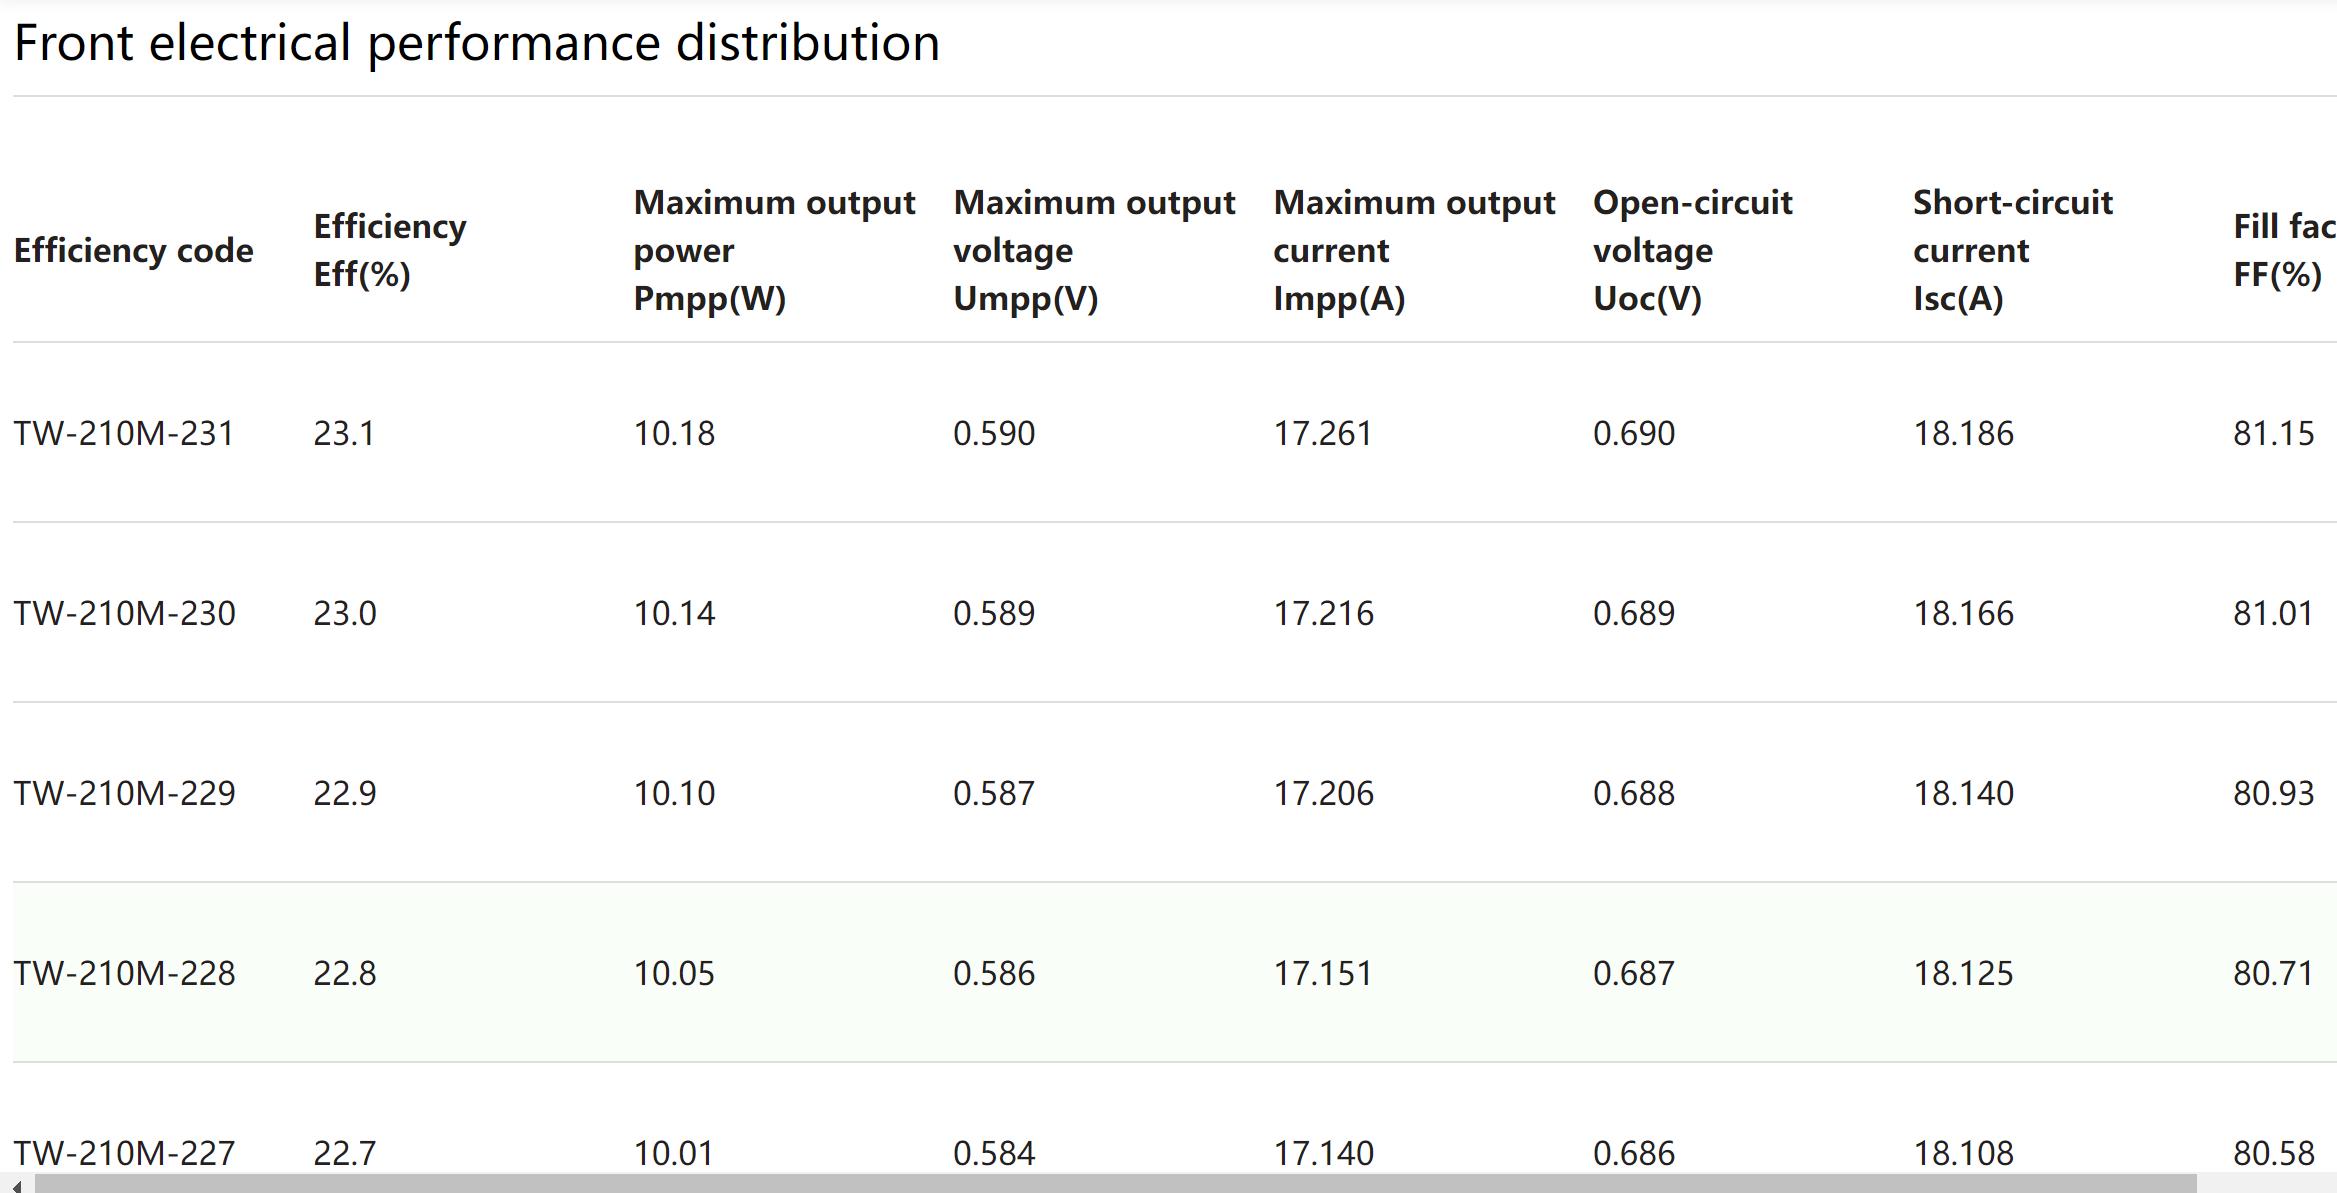Image resolution: width=2337 pixels, height=1193 pixels.
Task: Click the Short-circuit current Isc(A) header
Action: pos(2013,250)
